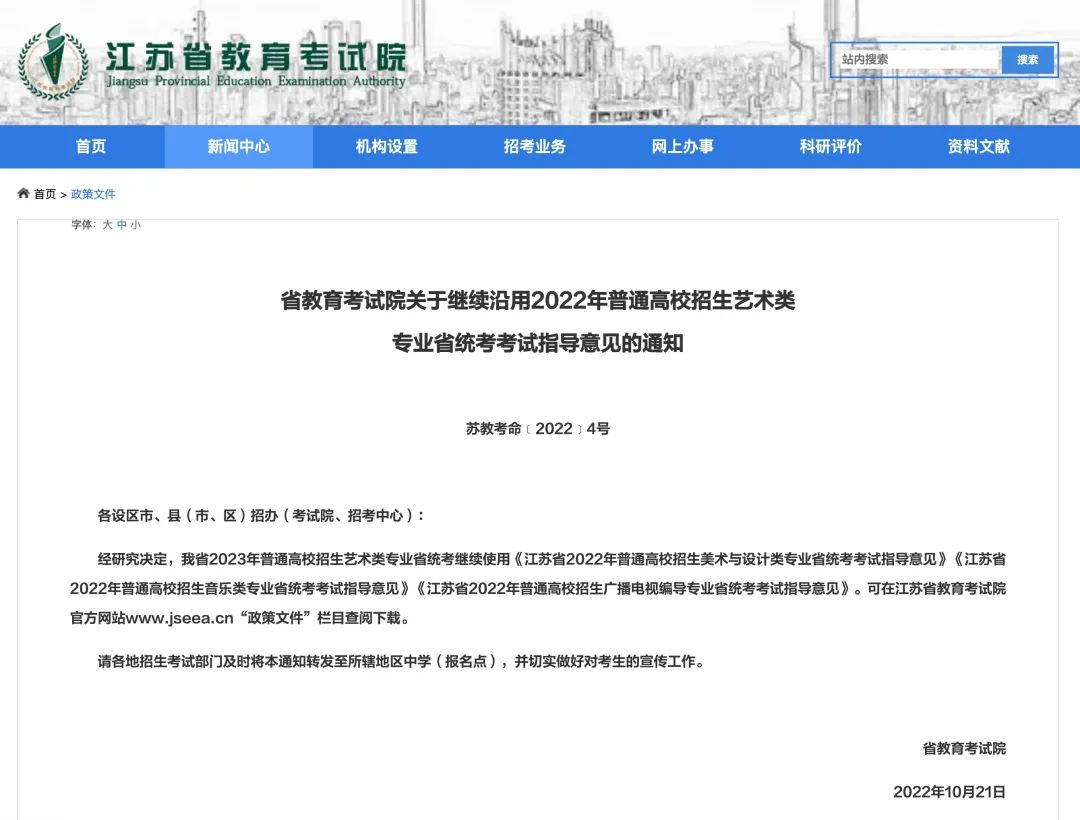
Task: Click the 首页 breadcrumb link
Action: (x=45, y=194)
